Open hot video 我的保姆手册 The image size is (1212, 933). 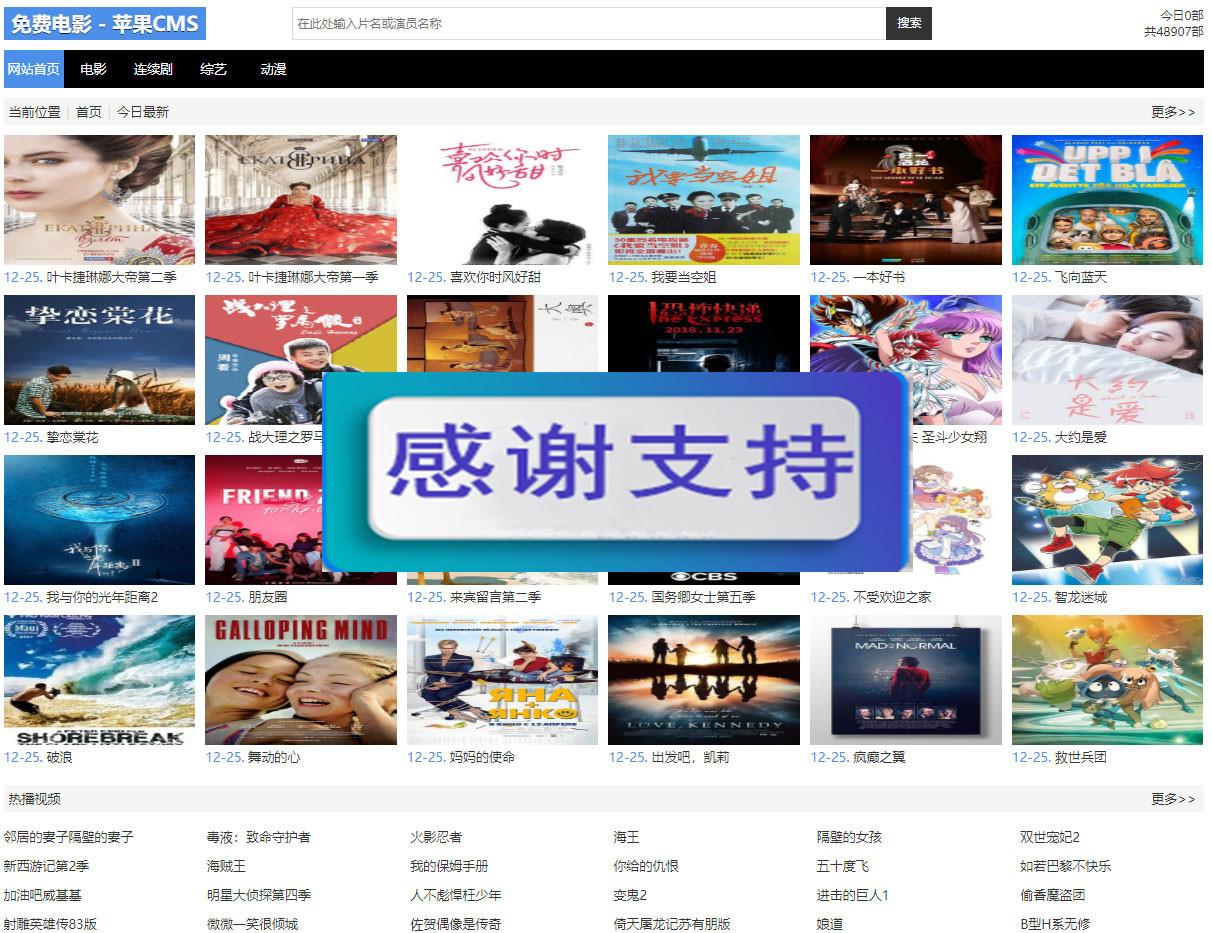[x=449, y=866]
